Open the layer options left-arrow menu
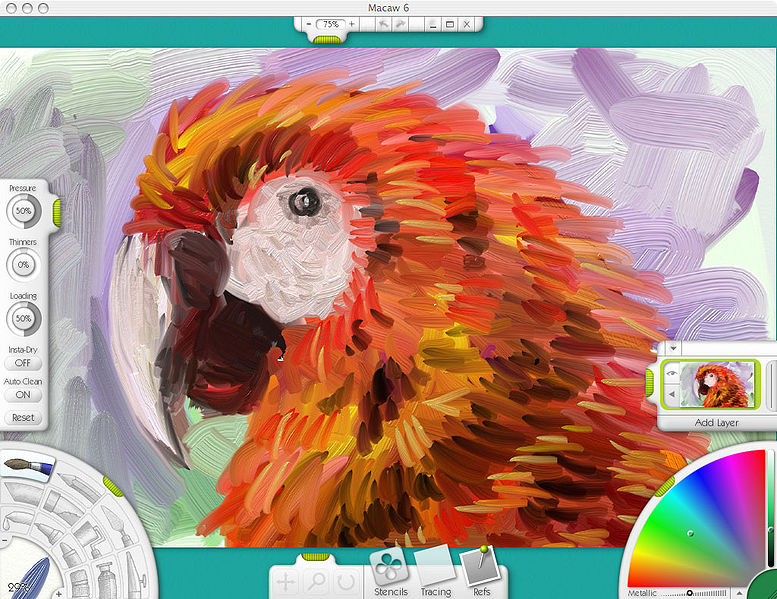Image resolution: width=777 pixels, height=599 pixels. pos(671,394)
